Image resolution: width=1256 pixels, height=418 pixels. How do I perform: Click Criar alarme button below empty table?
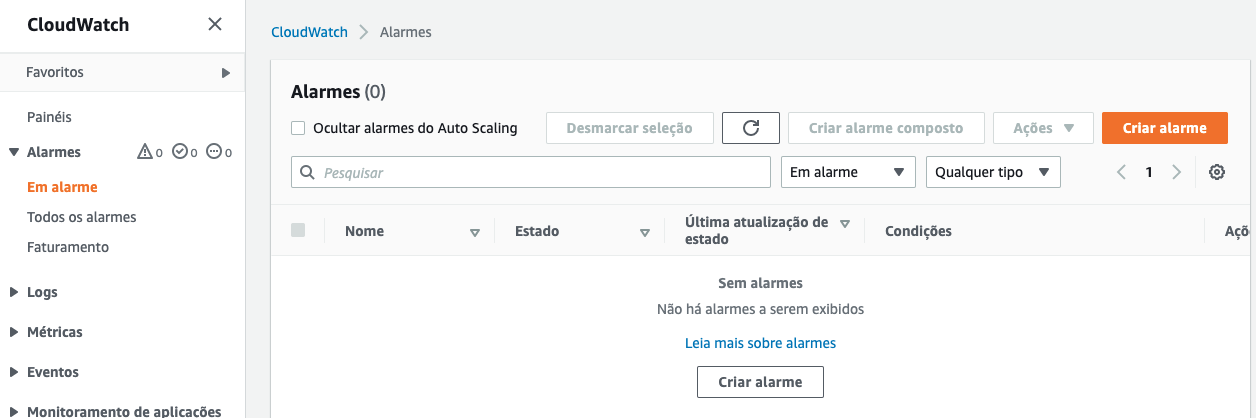point(760,382)
